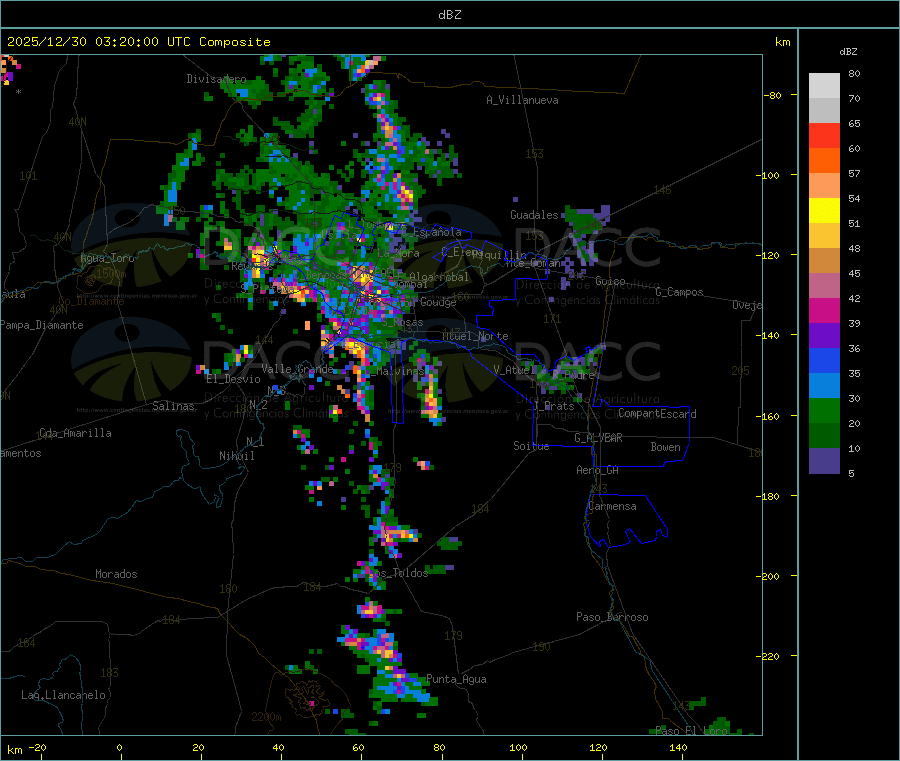The width and height of the screenshot is (900, 761).
Task: Click the J_Prats place label
Action: (x=554, y=406)
